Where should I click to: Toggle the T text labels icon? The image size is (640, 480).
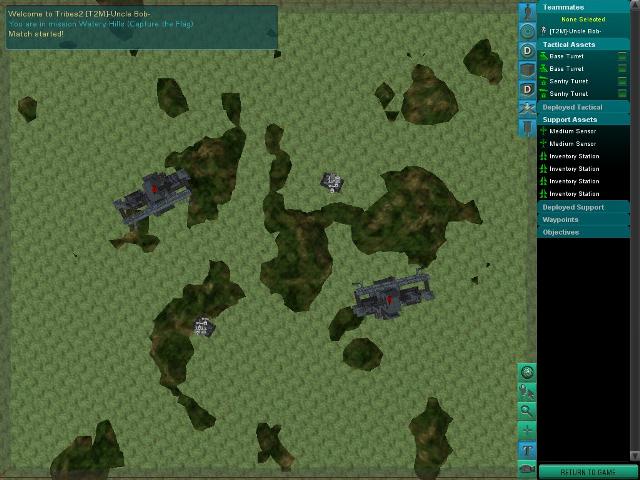[527, 450]
